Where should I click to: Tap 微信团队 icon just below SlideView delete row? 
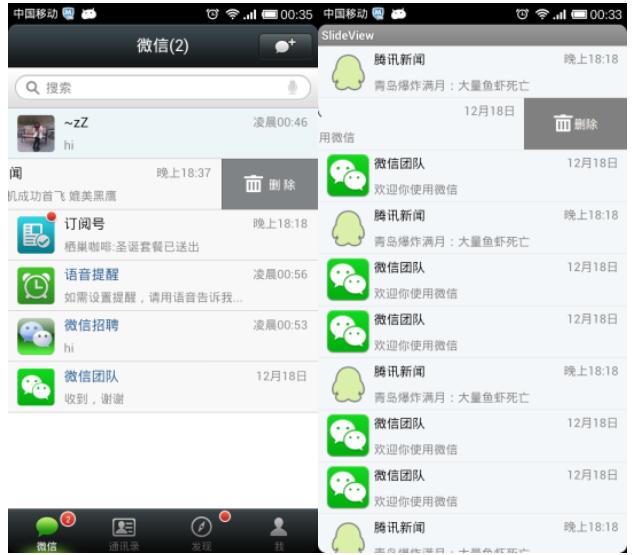[348, 176]
